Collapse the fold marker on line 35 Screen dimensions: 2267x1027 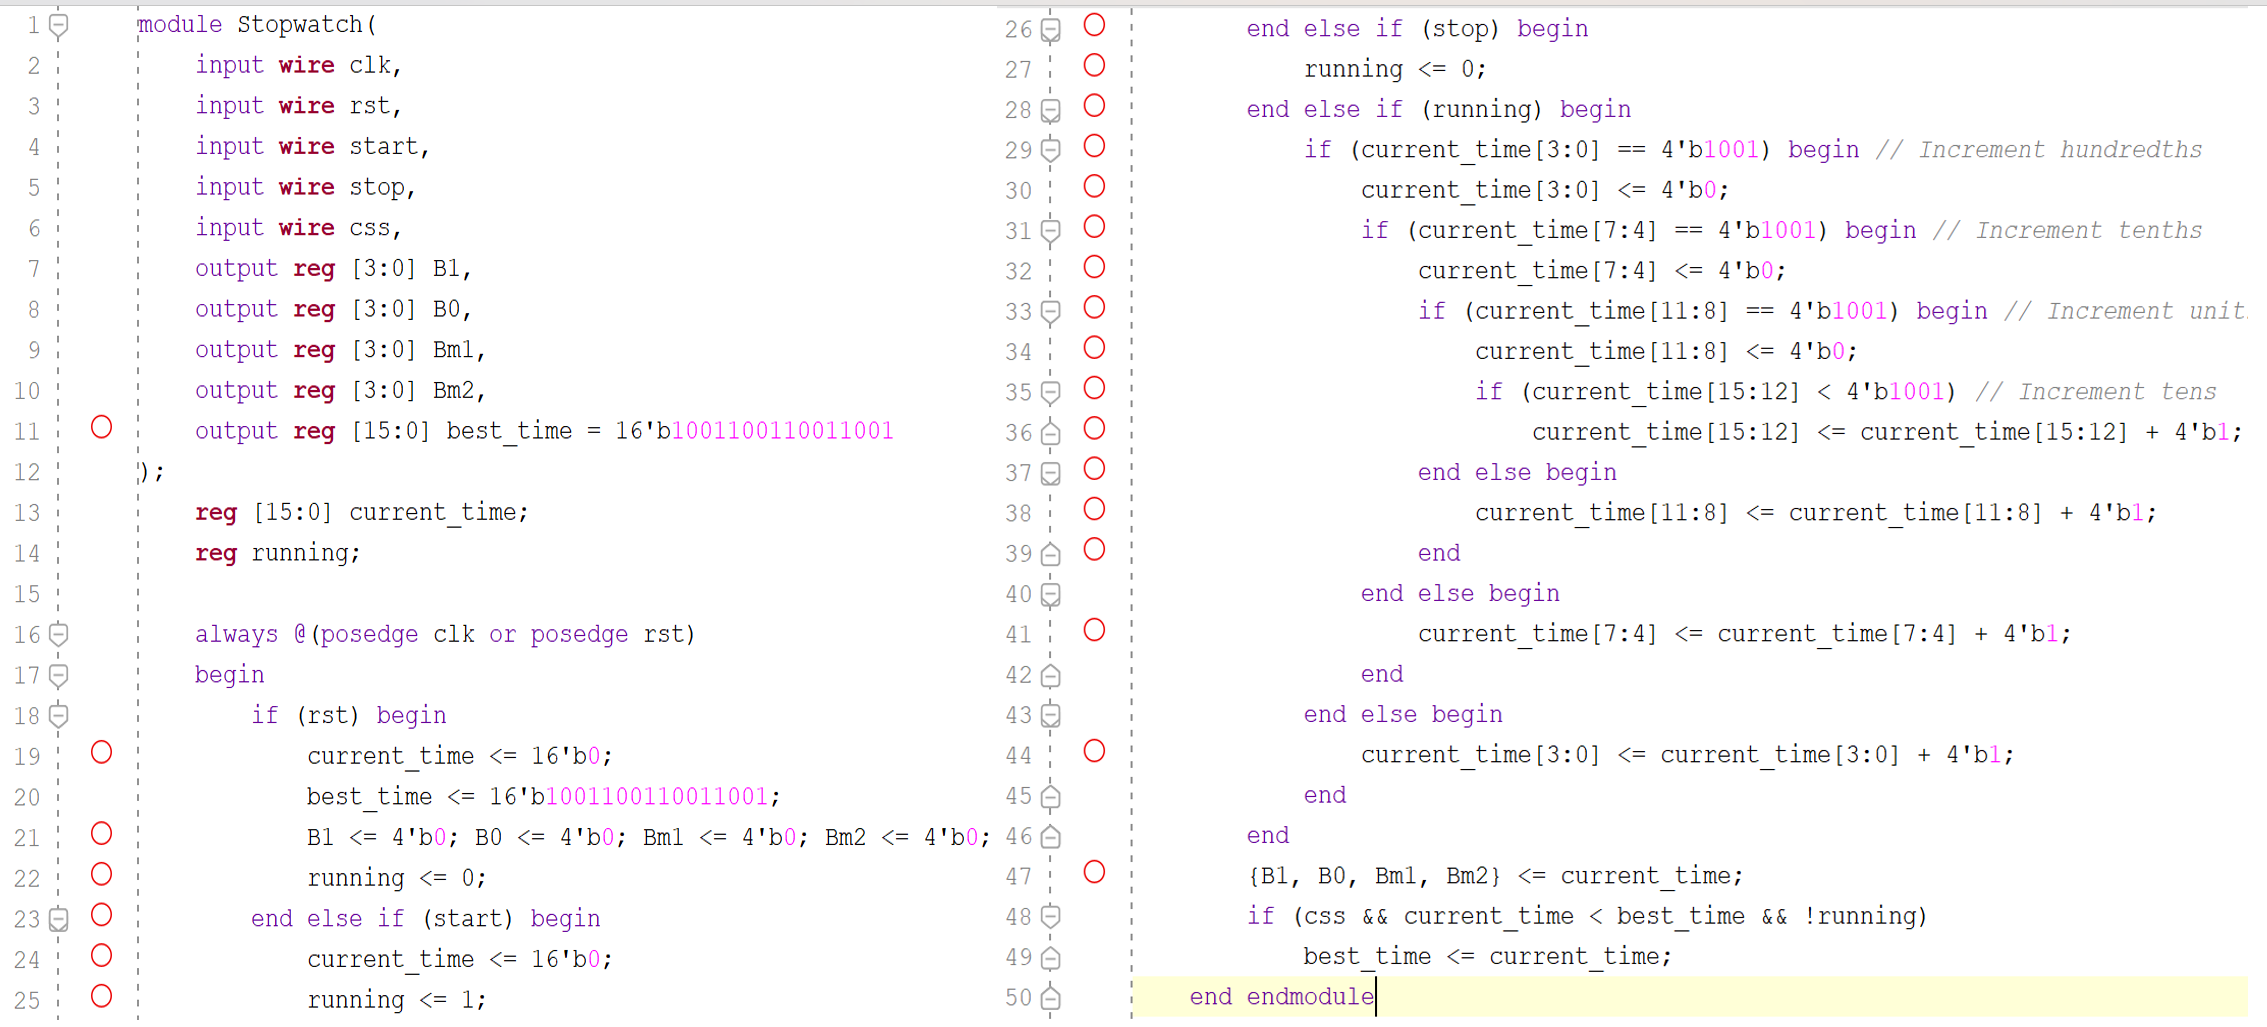pyautogui.click(x=1050, y=390)
